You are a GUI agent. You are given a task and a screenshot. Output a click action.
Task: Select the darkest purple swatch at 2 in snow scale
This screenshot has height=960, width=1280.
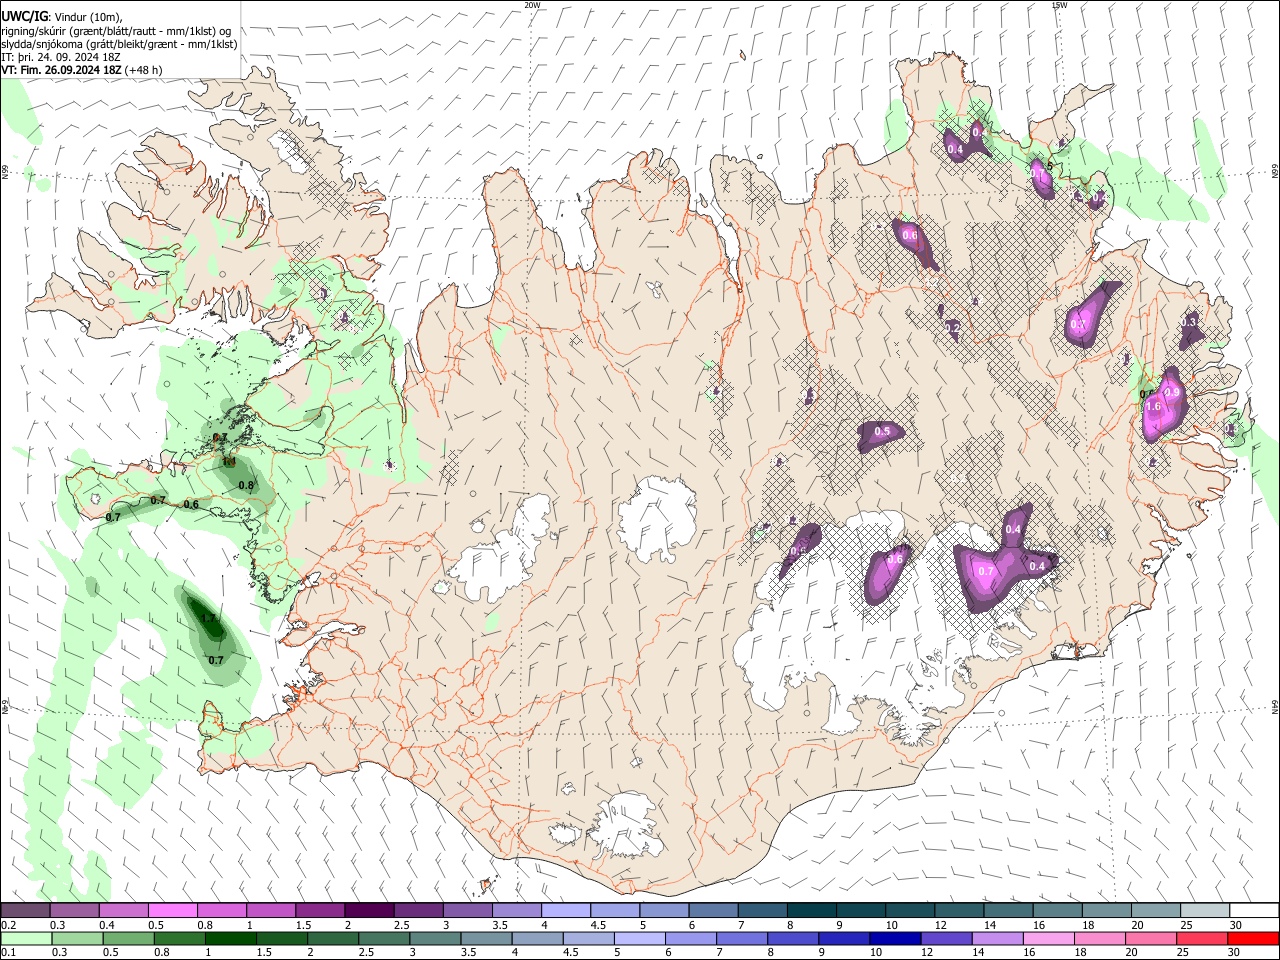tap(368, 911)
